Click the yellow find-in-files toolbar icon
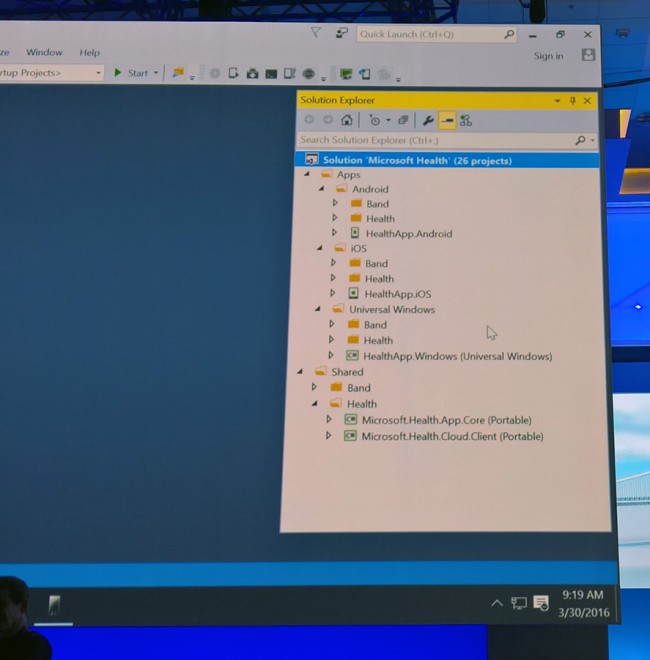This screenshot has height=660, width=650. pos(178,73)
